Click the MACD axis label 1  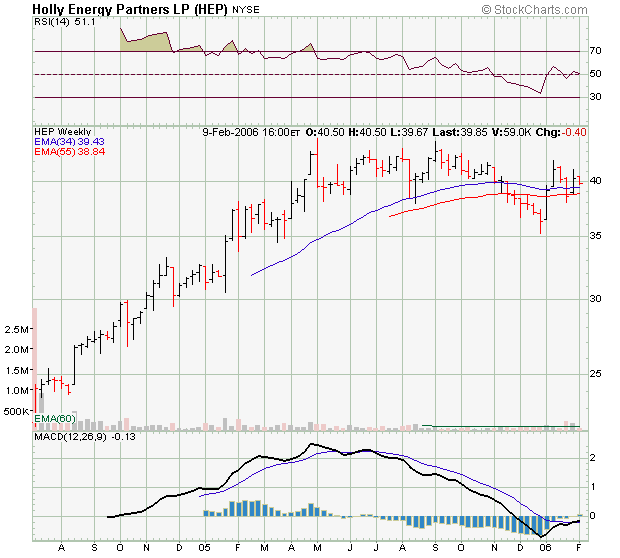pyautogui.click(x=592, y=487)
